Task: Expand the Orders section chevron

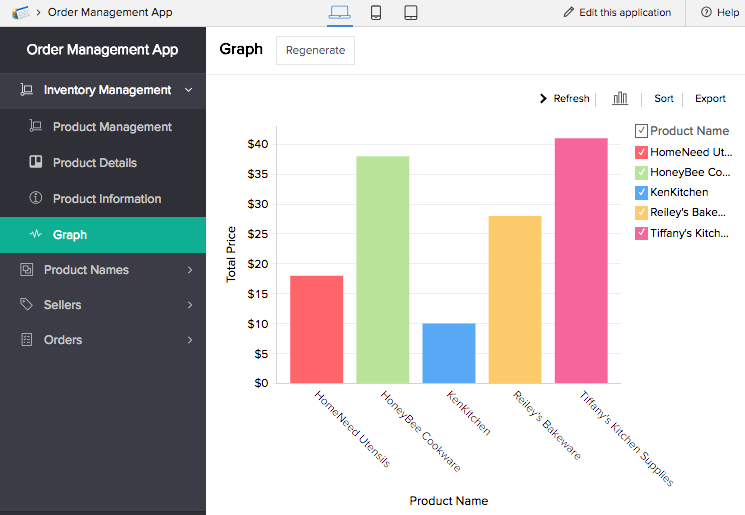Action: point(189,340)
